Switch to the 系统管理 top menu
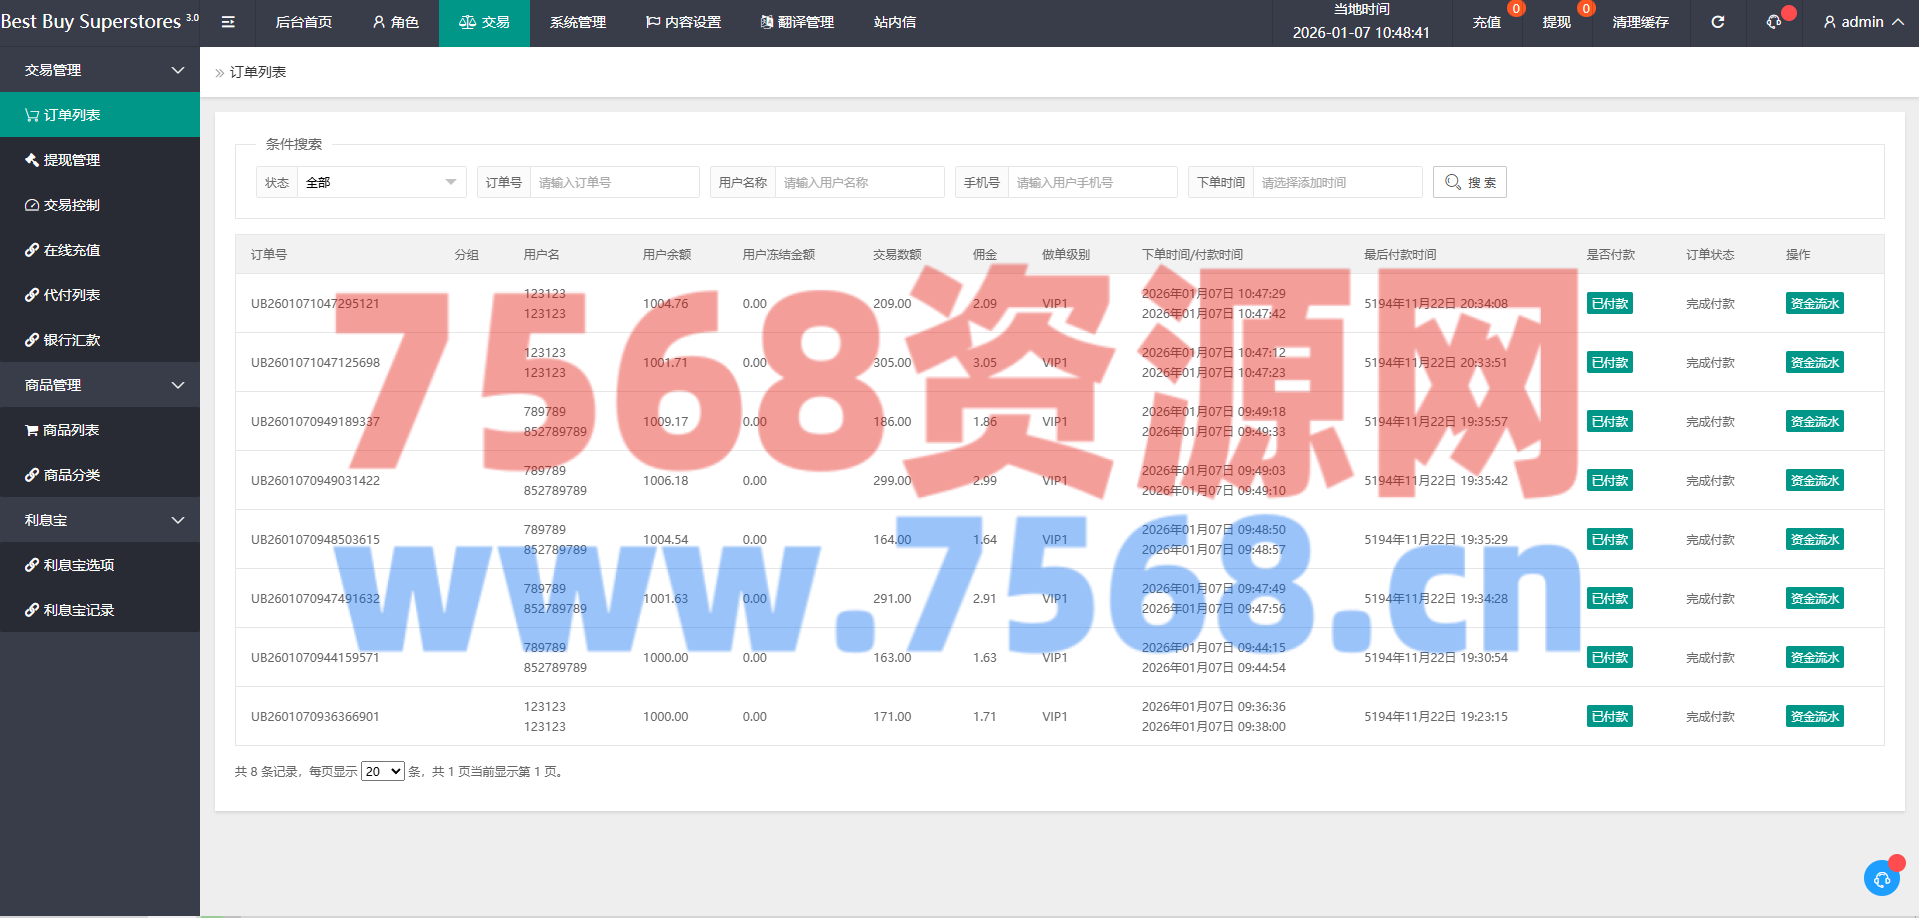1919x918 pixels. pyautogui.click(x=577, y=22)
